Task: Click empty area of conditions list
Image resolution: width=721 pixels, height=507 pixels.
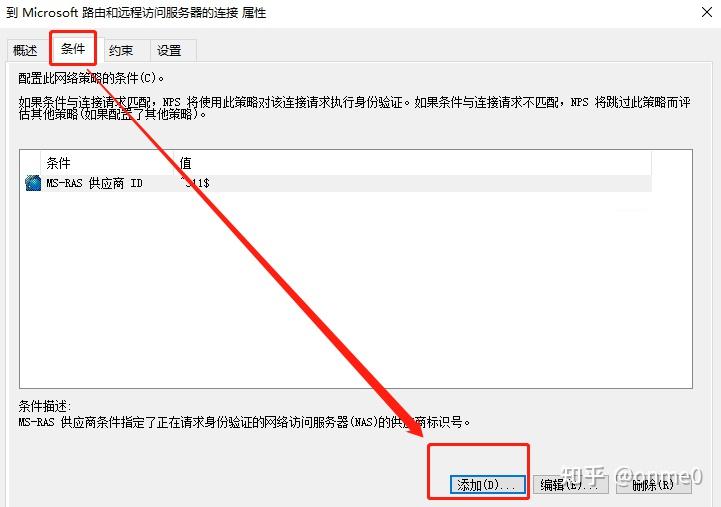Action: pos(355,290)
